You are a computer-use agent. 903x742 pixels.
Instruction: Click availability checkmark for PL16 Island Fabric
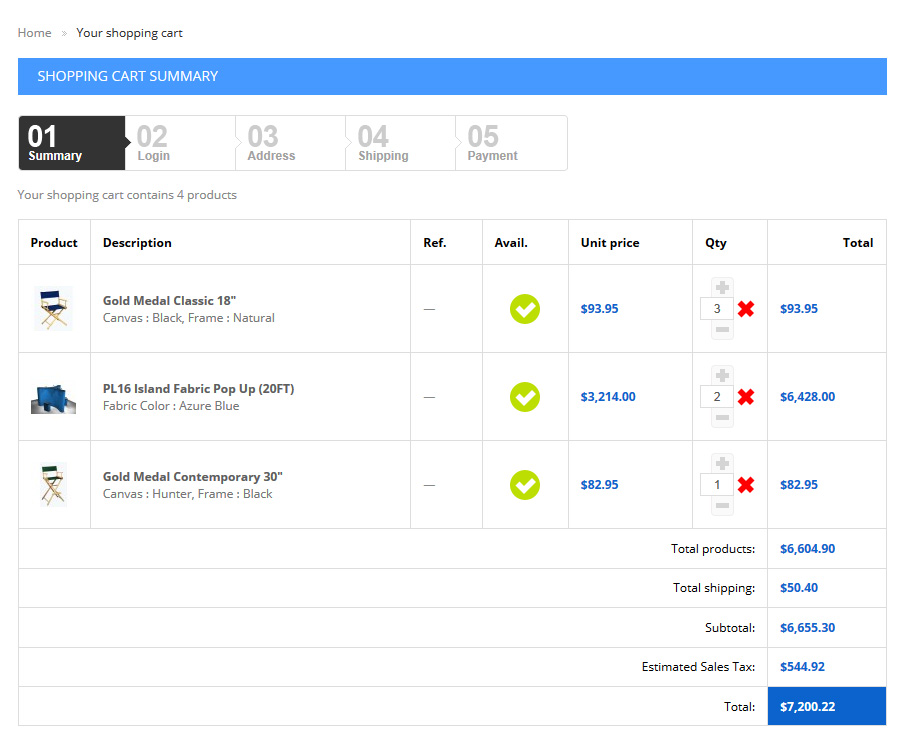point(525,397)
